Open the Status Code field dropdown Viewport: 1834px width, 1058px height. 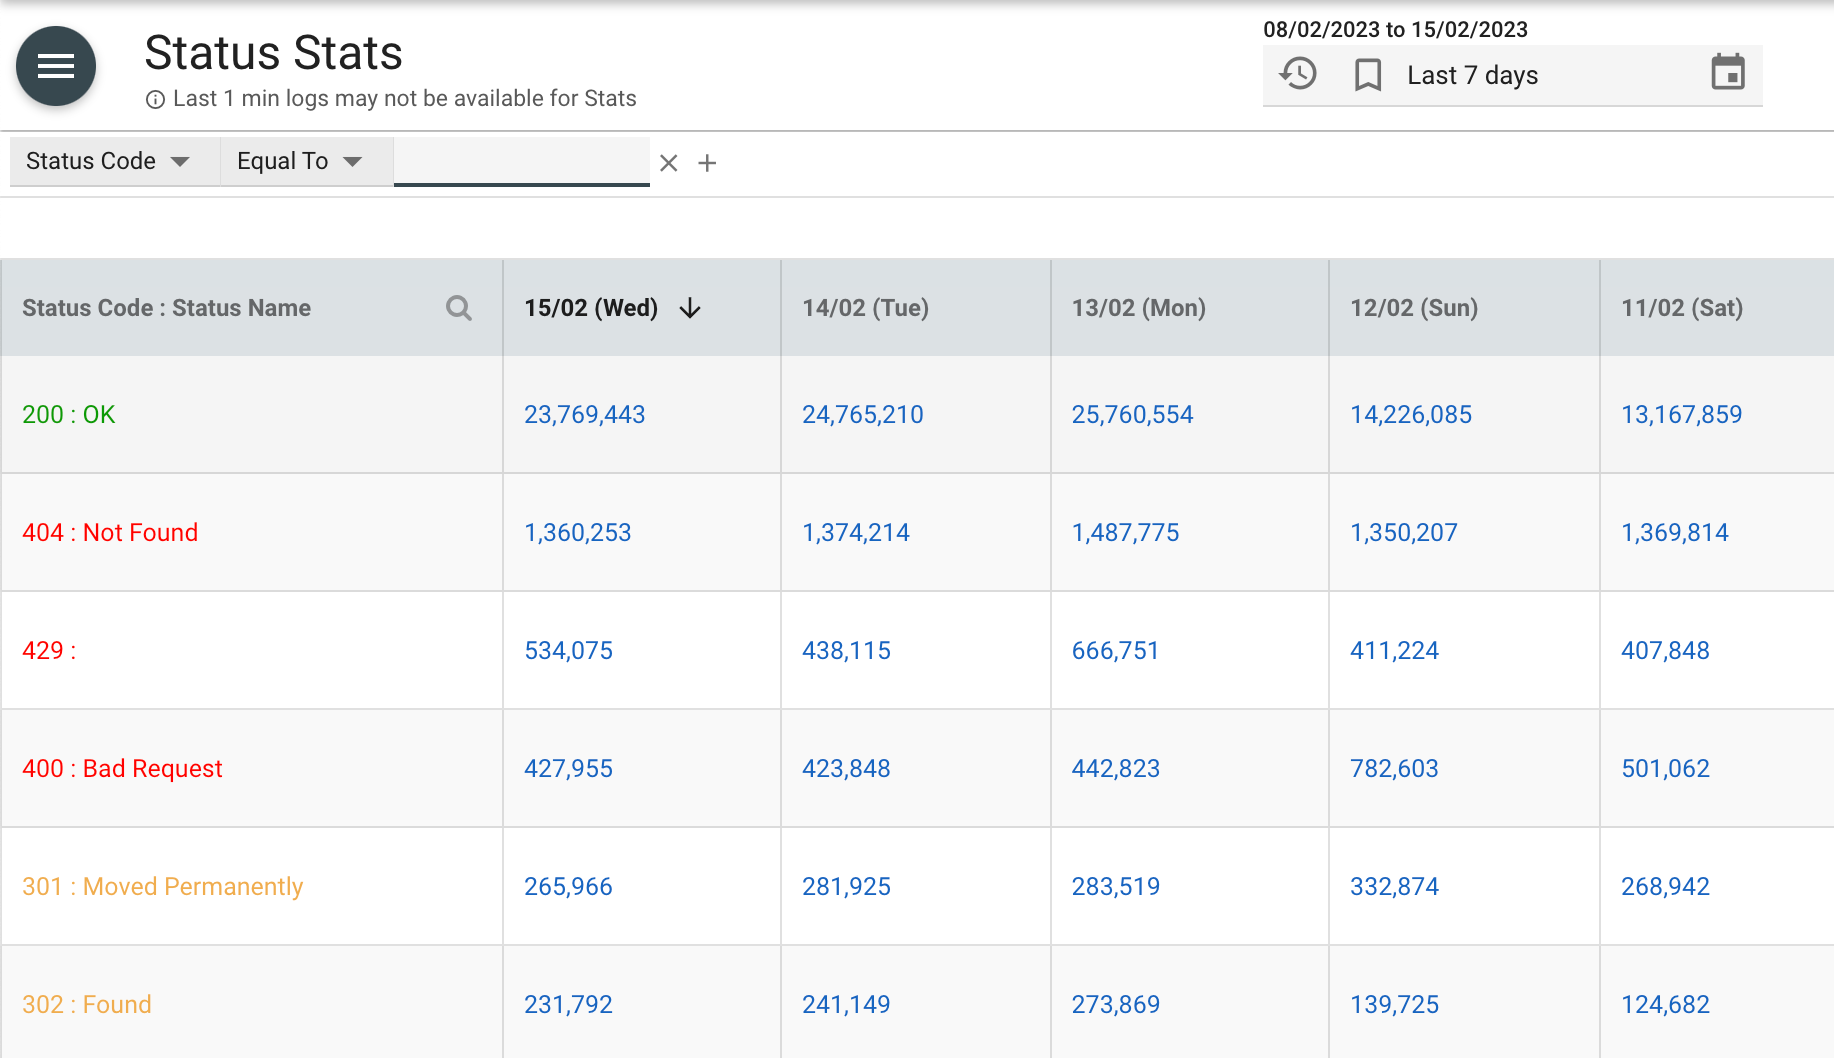(x=110, y=161)
